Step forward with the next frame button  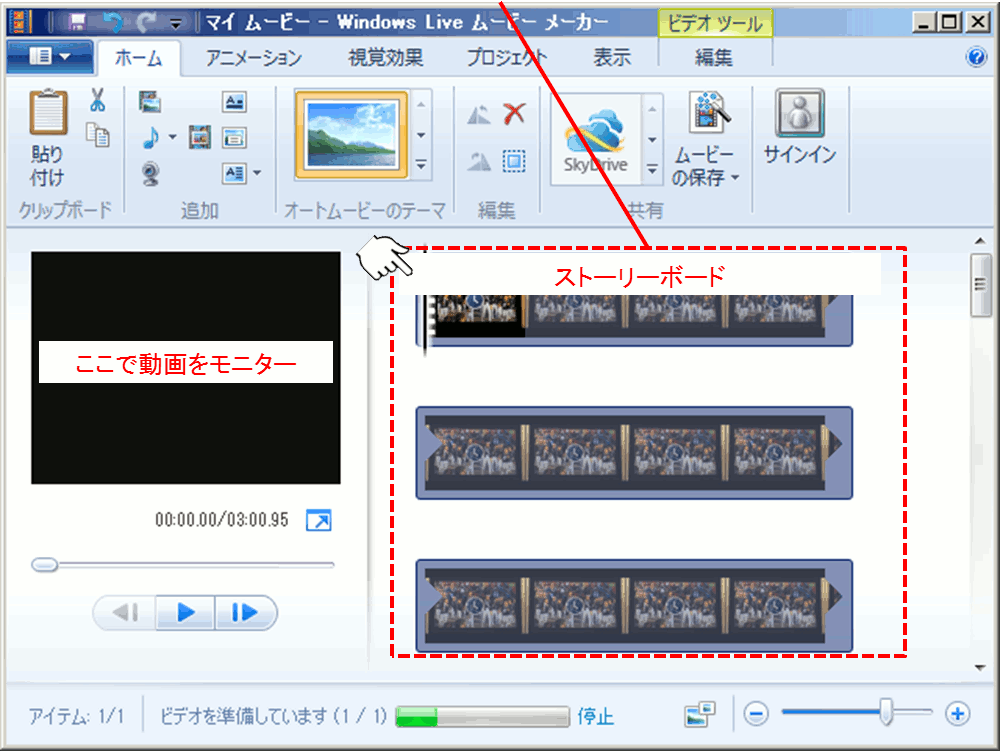coord(244,612)
